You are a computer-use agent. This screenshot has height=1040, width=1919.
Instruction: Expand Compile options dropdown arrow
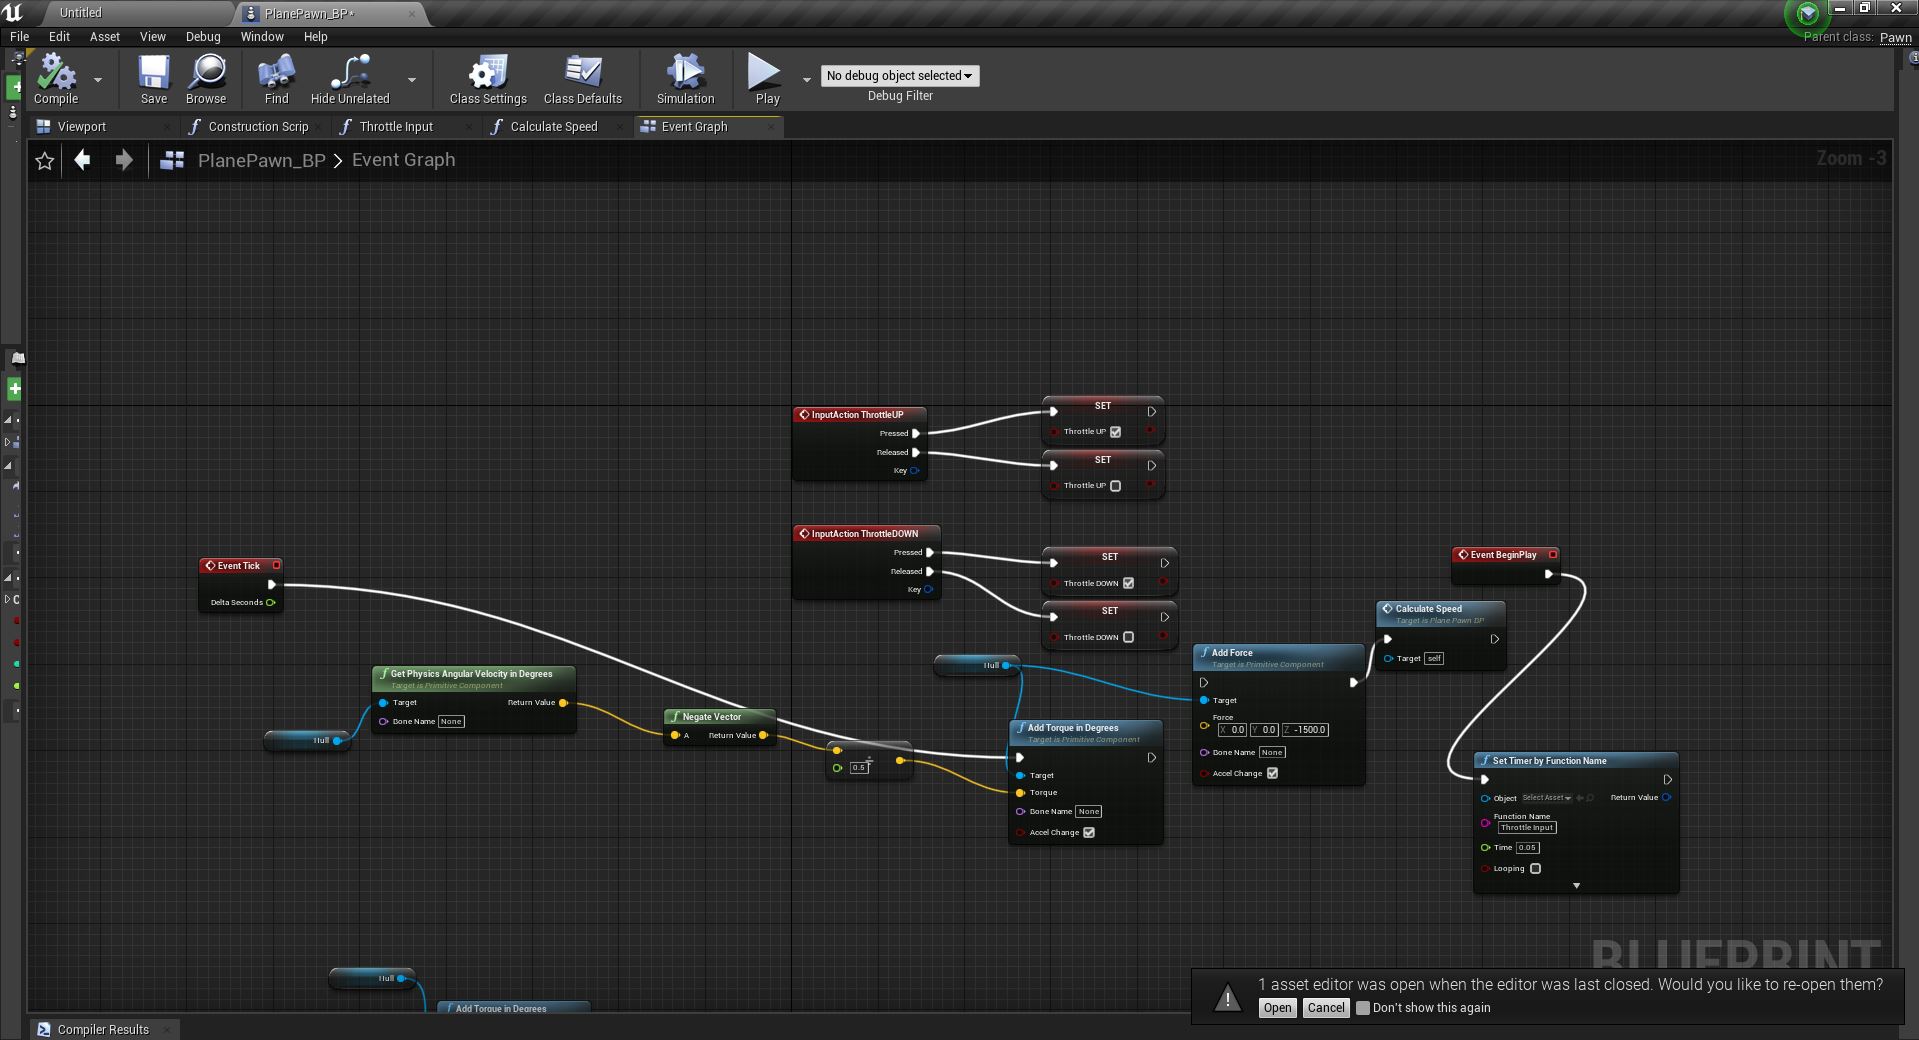point(98,79)
